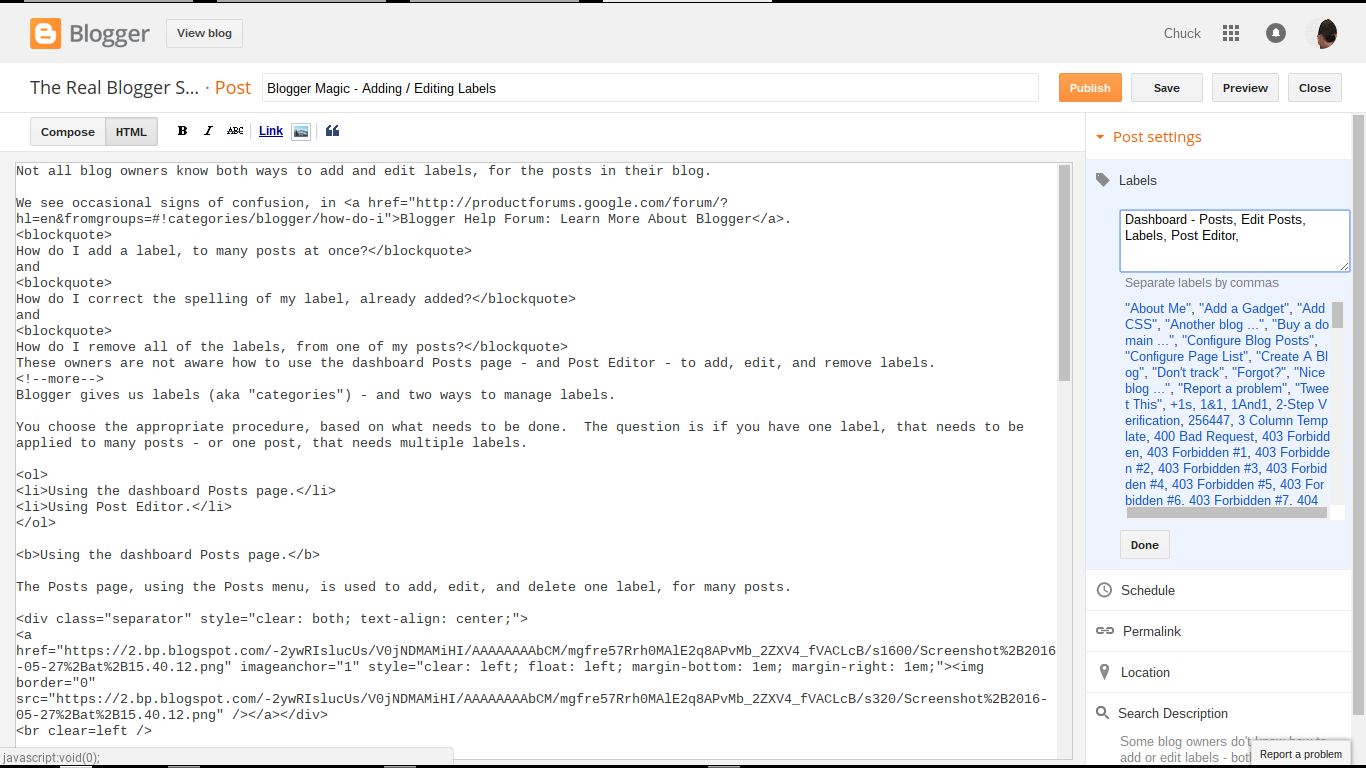Add the "403 Forbidden #1" label suggestion
Image resolution: width=1366 pixels, height=768 pixels.
click(1197, 452)
